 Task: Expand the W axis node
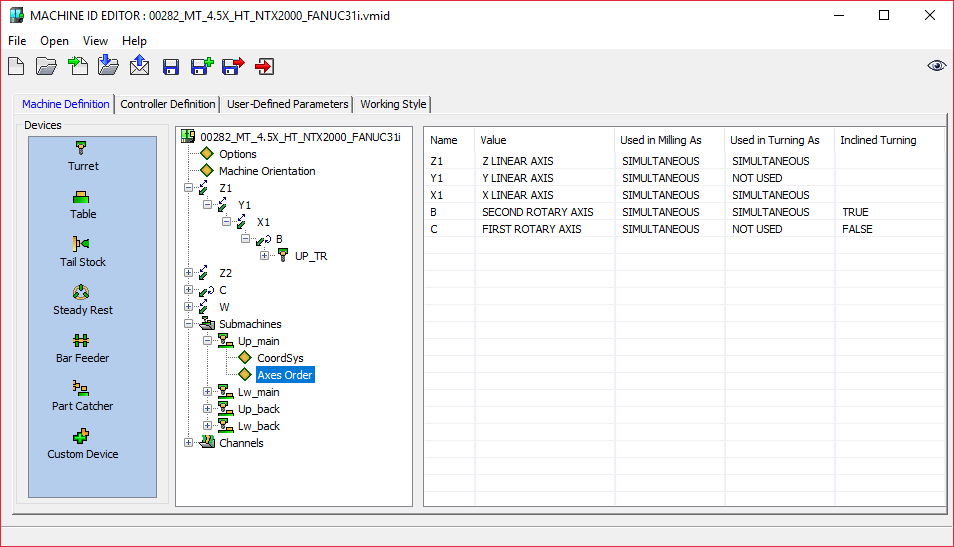click(x=189, y=307)
